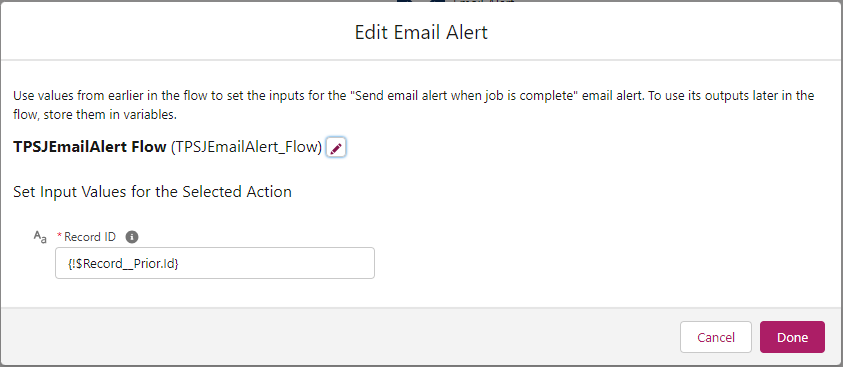Click inside the Record ID input field

[x=215, y=263]
